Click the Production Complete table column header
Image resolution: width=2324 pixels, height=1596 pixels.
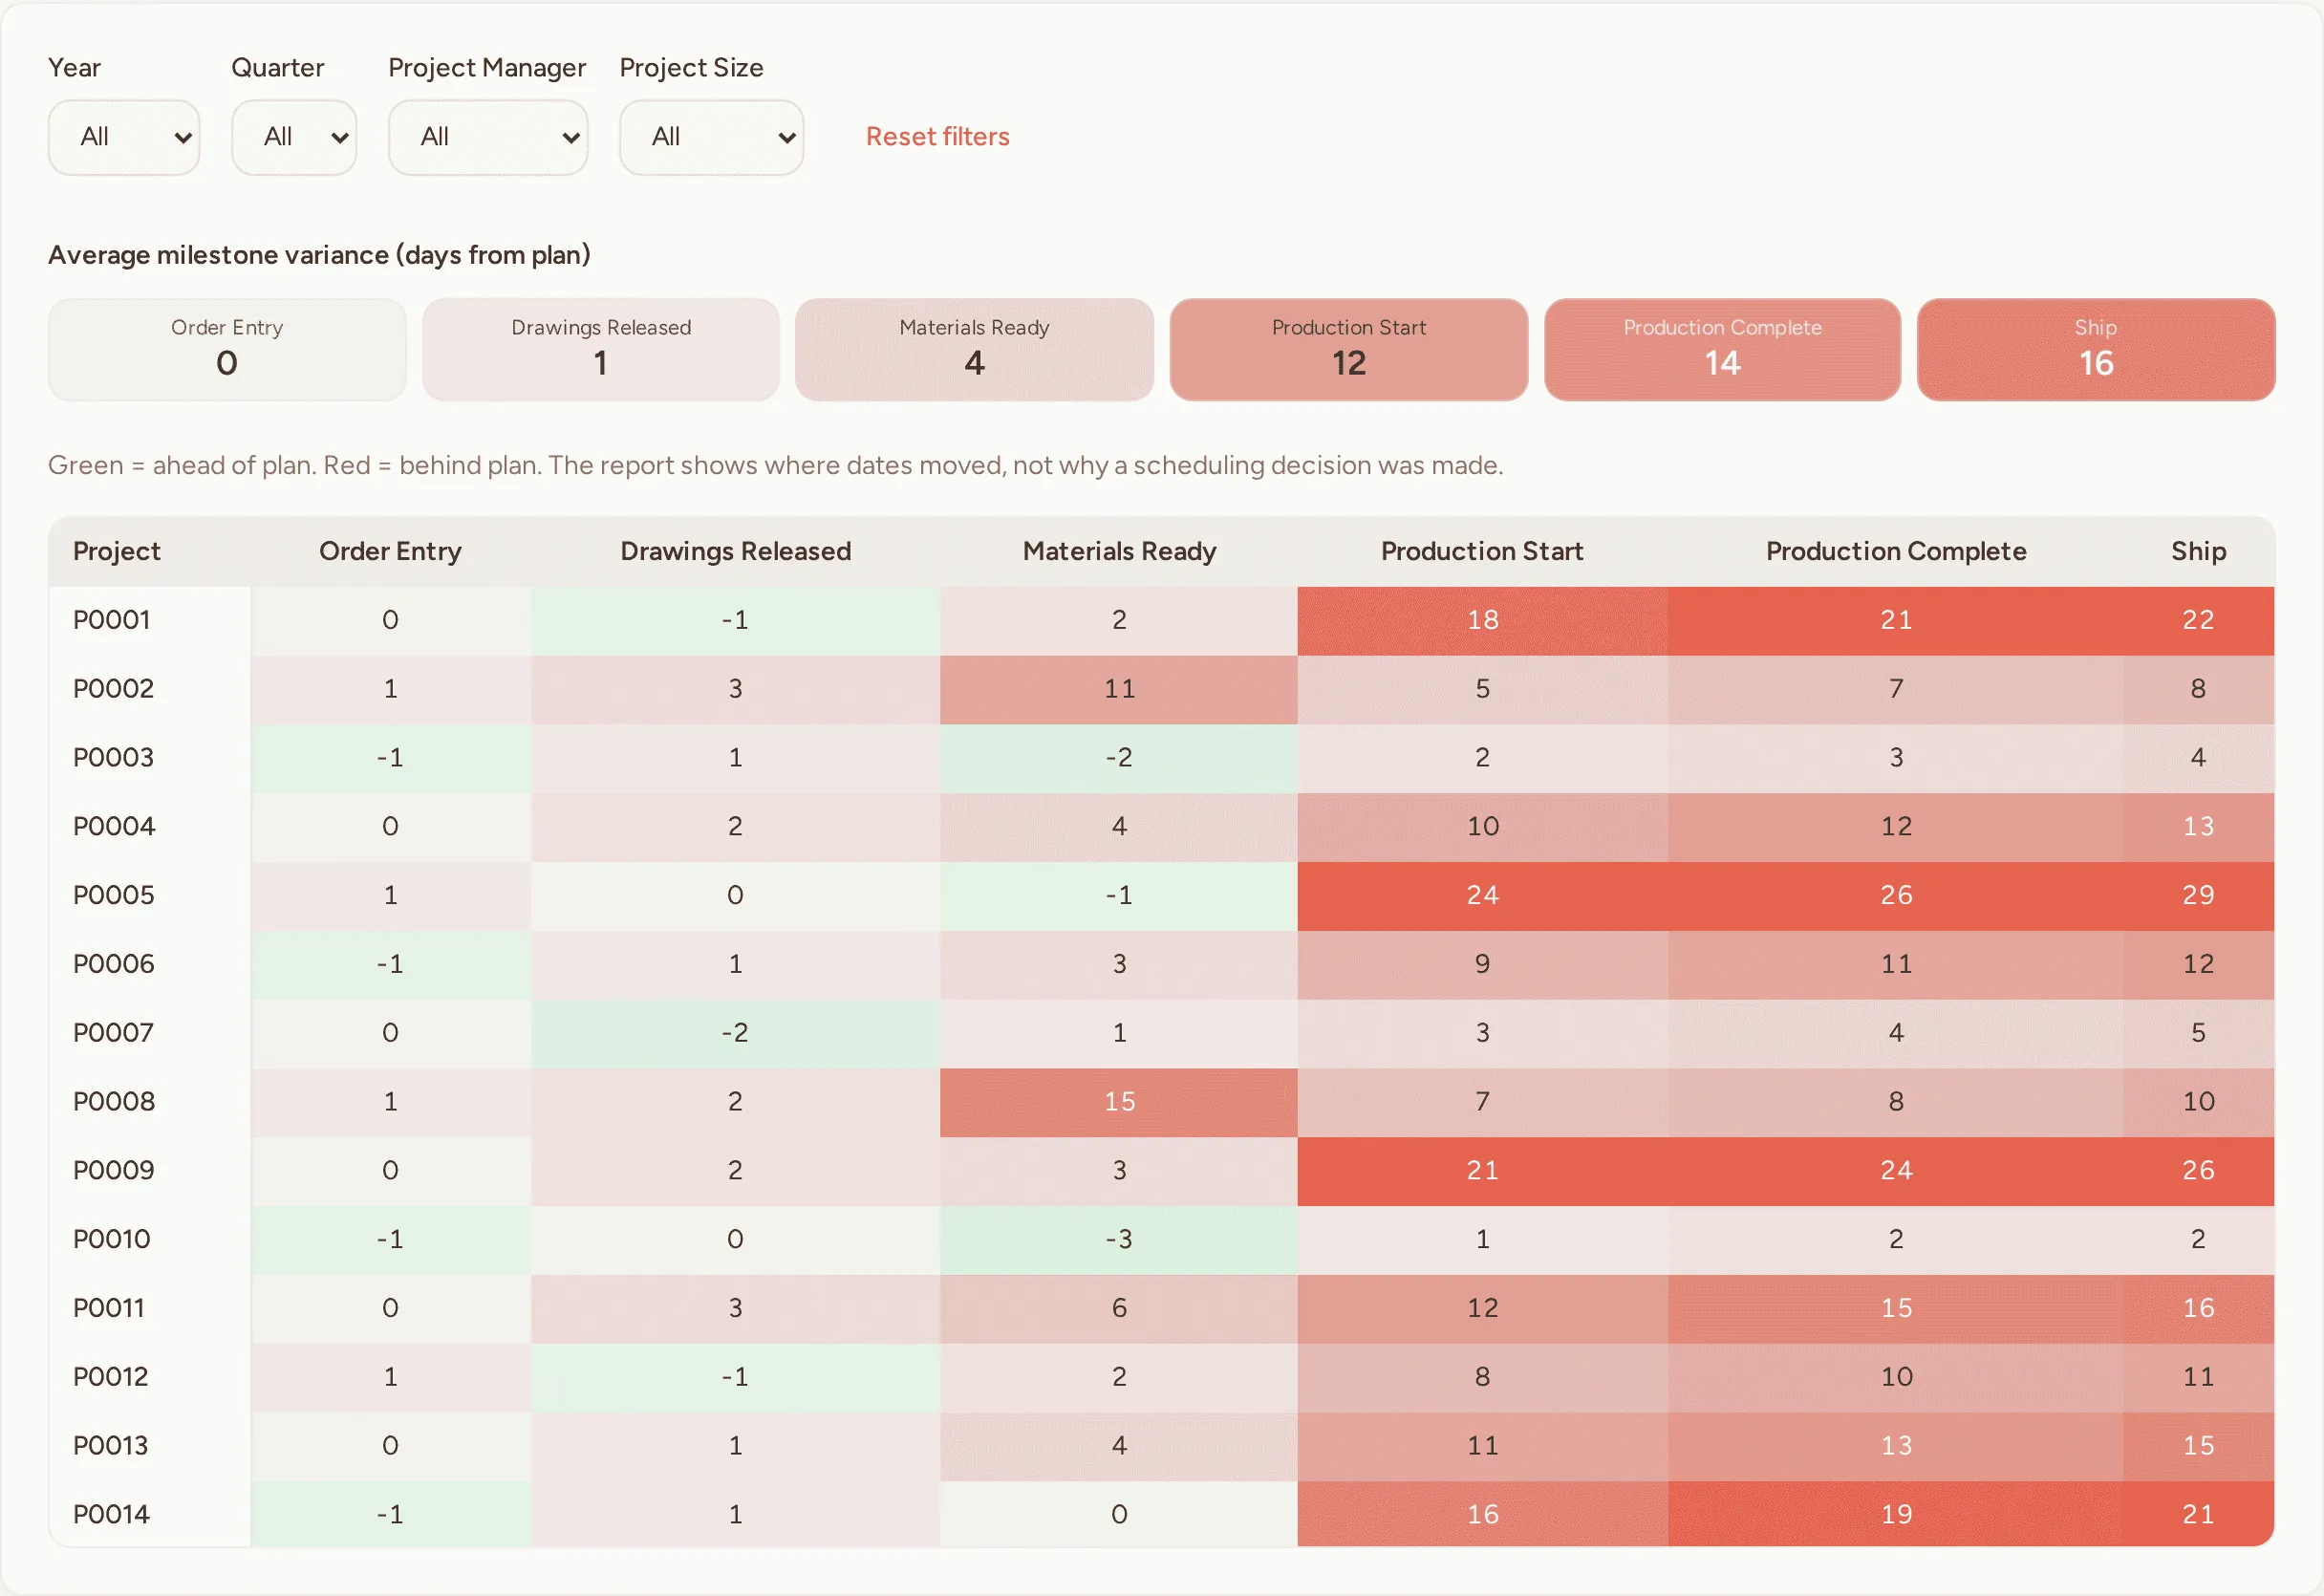point(1896,551)
